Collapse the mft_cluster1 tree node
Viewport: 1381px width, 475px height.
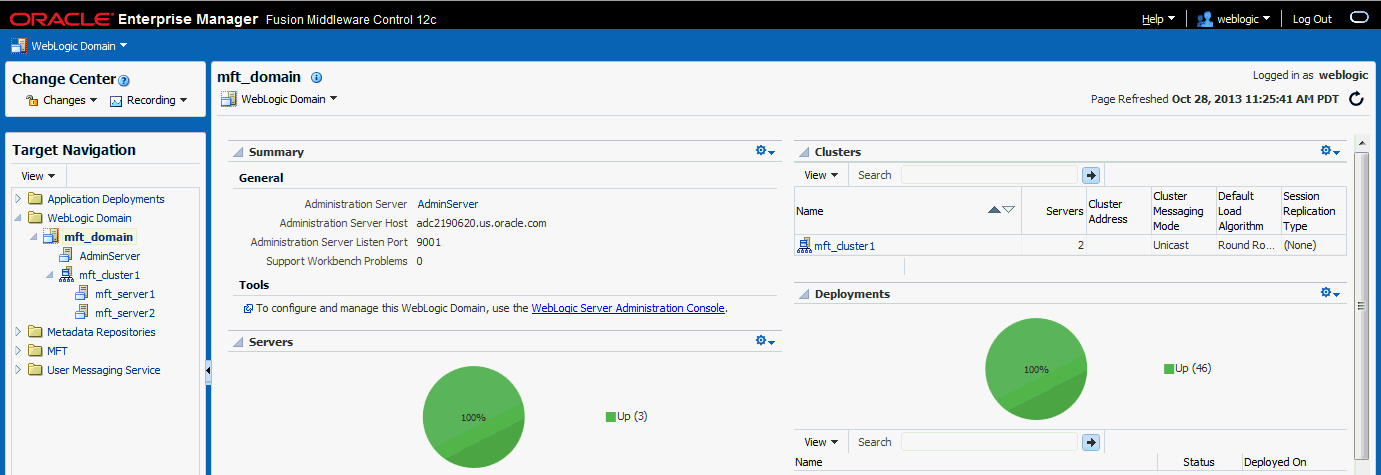coord(49,275)
